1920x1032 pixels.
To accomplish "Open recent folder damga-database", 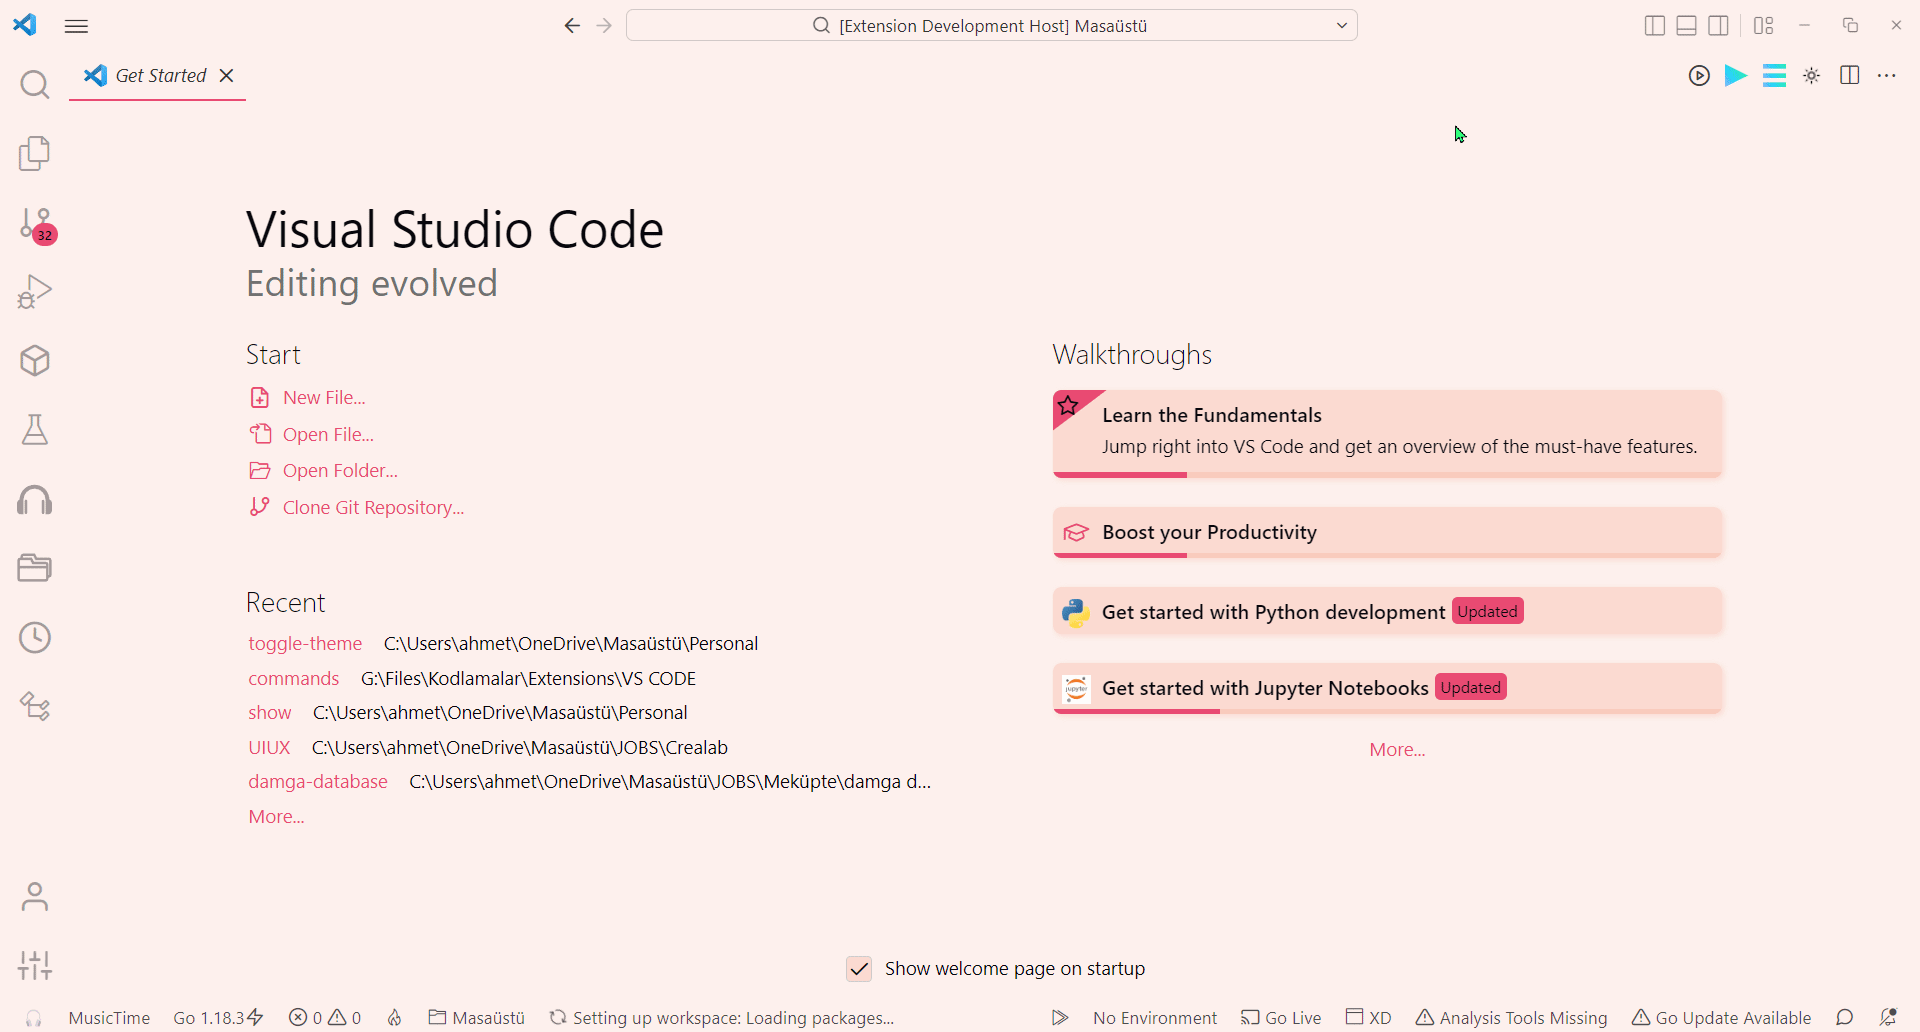I will point(318,782).
